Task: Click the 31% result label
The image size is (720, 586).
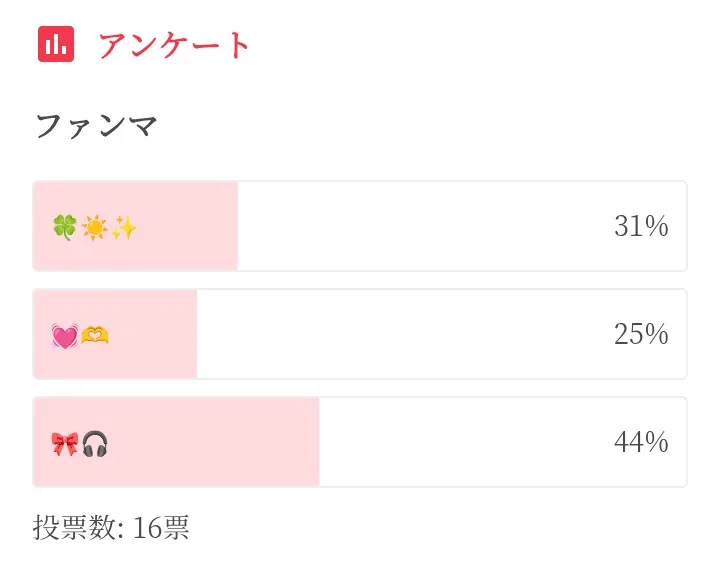Action: [641, 227]
